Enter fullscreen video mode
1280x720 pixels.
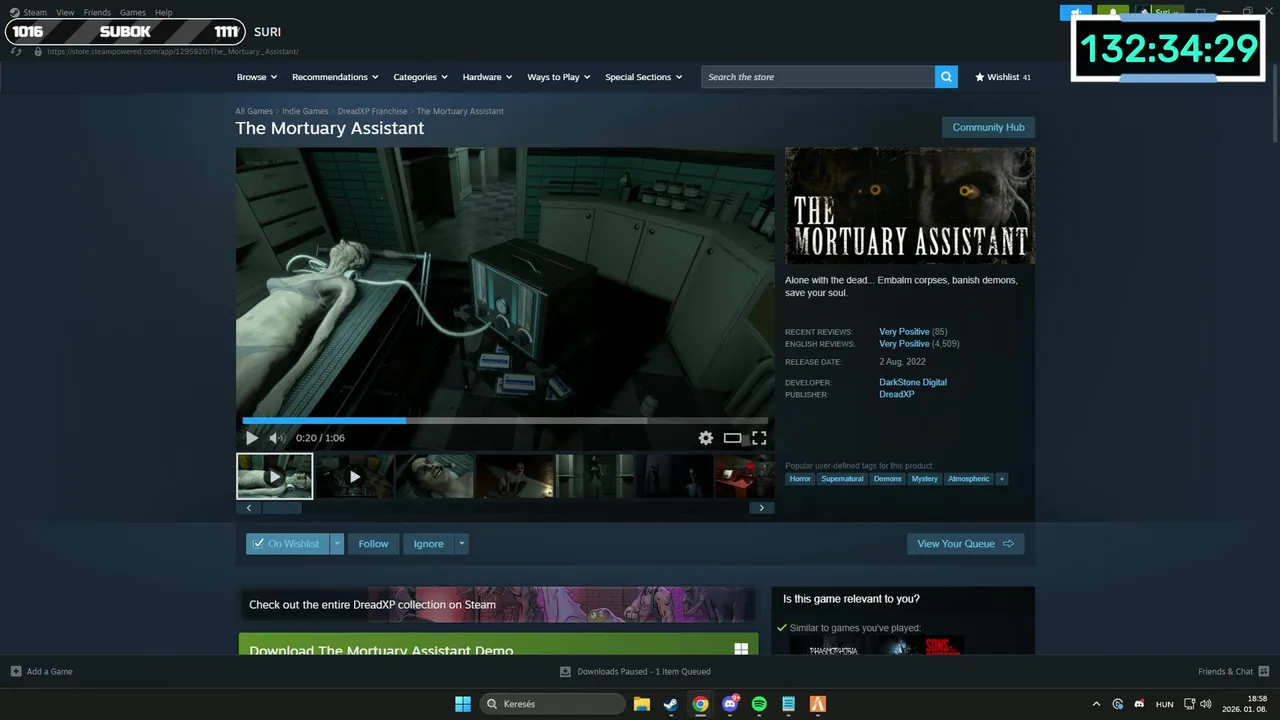point(759,438)
